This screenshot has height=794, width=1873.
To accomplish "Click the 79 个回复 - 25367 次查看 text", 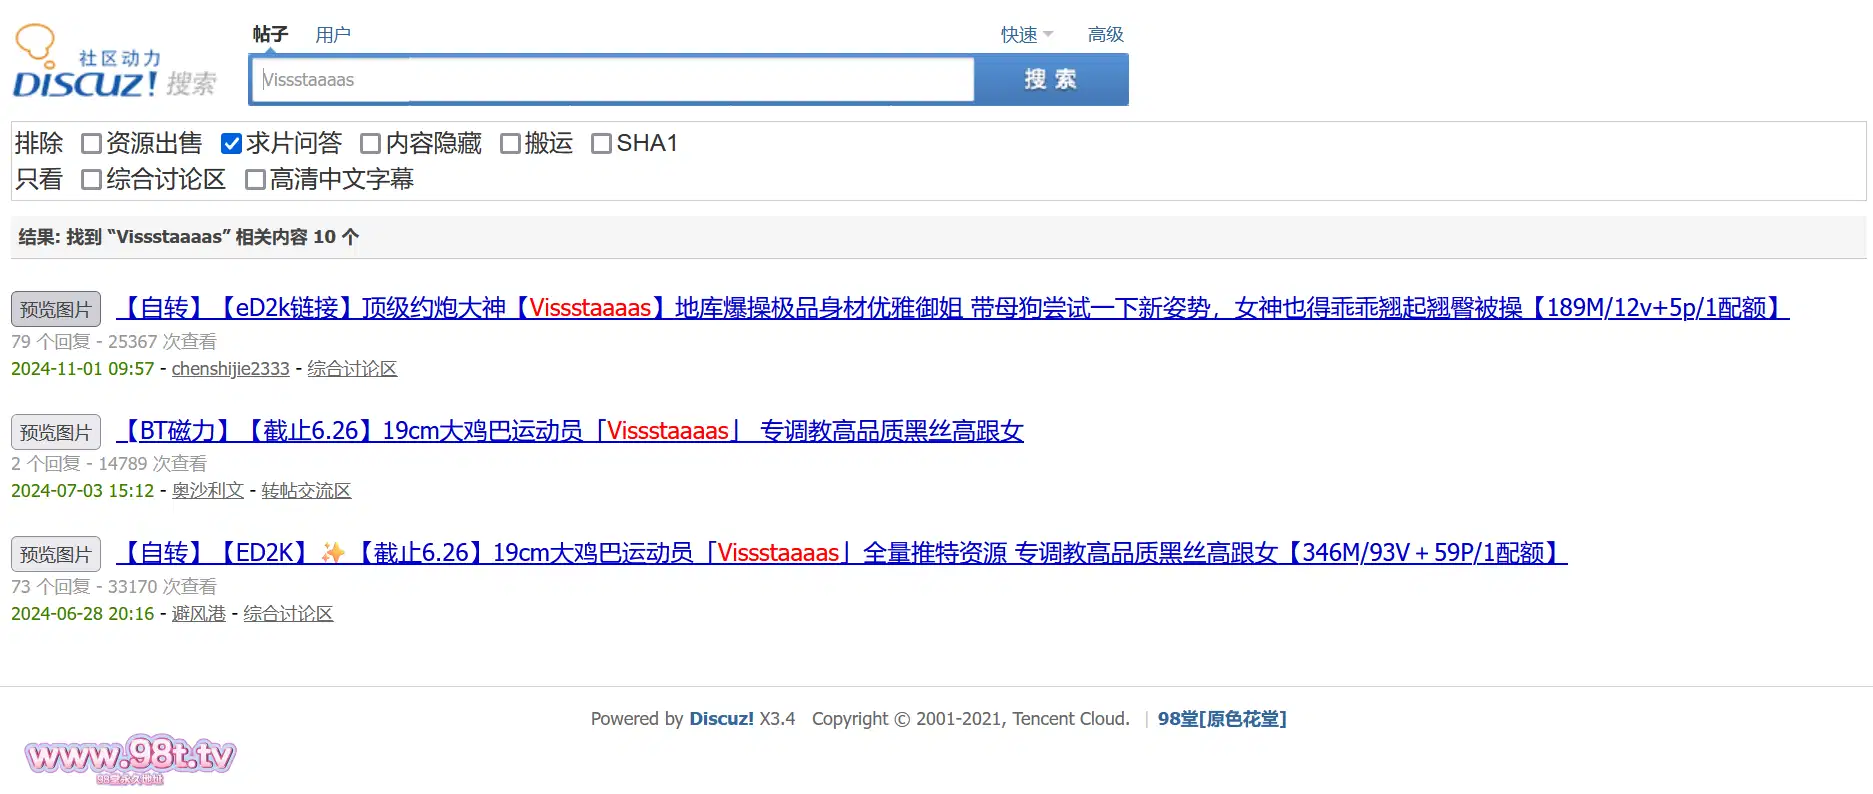I will [x=114, y=342].
